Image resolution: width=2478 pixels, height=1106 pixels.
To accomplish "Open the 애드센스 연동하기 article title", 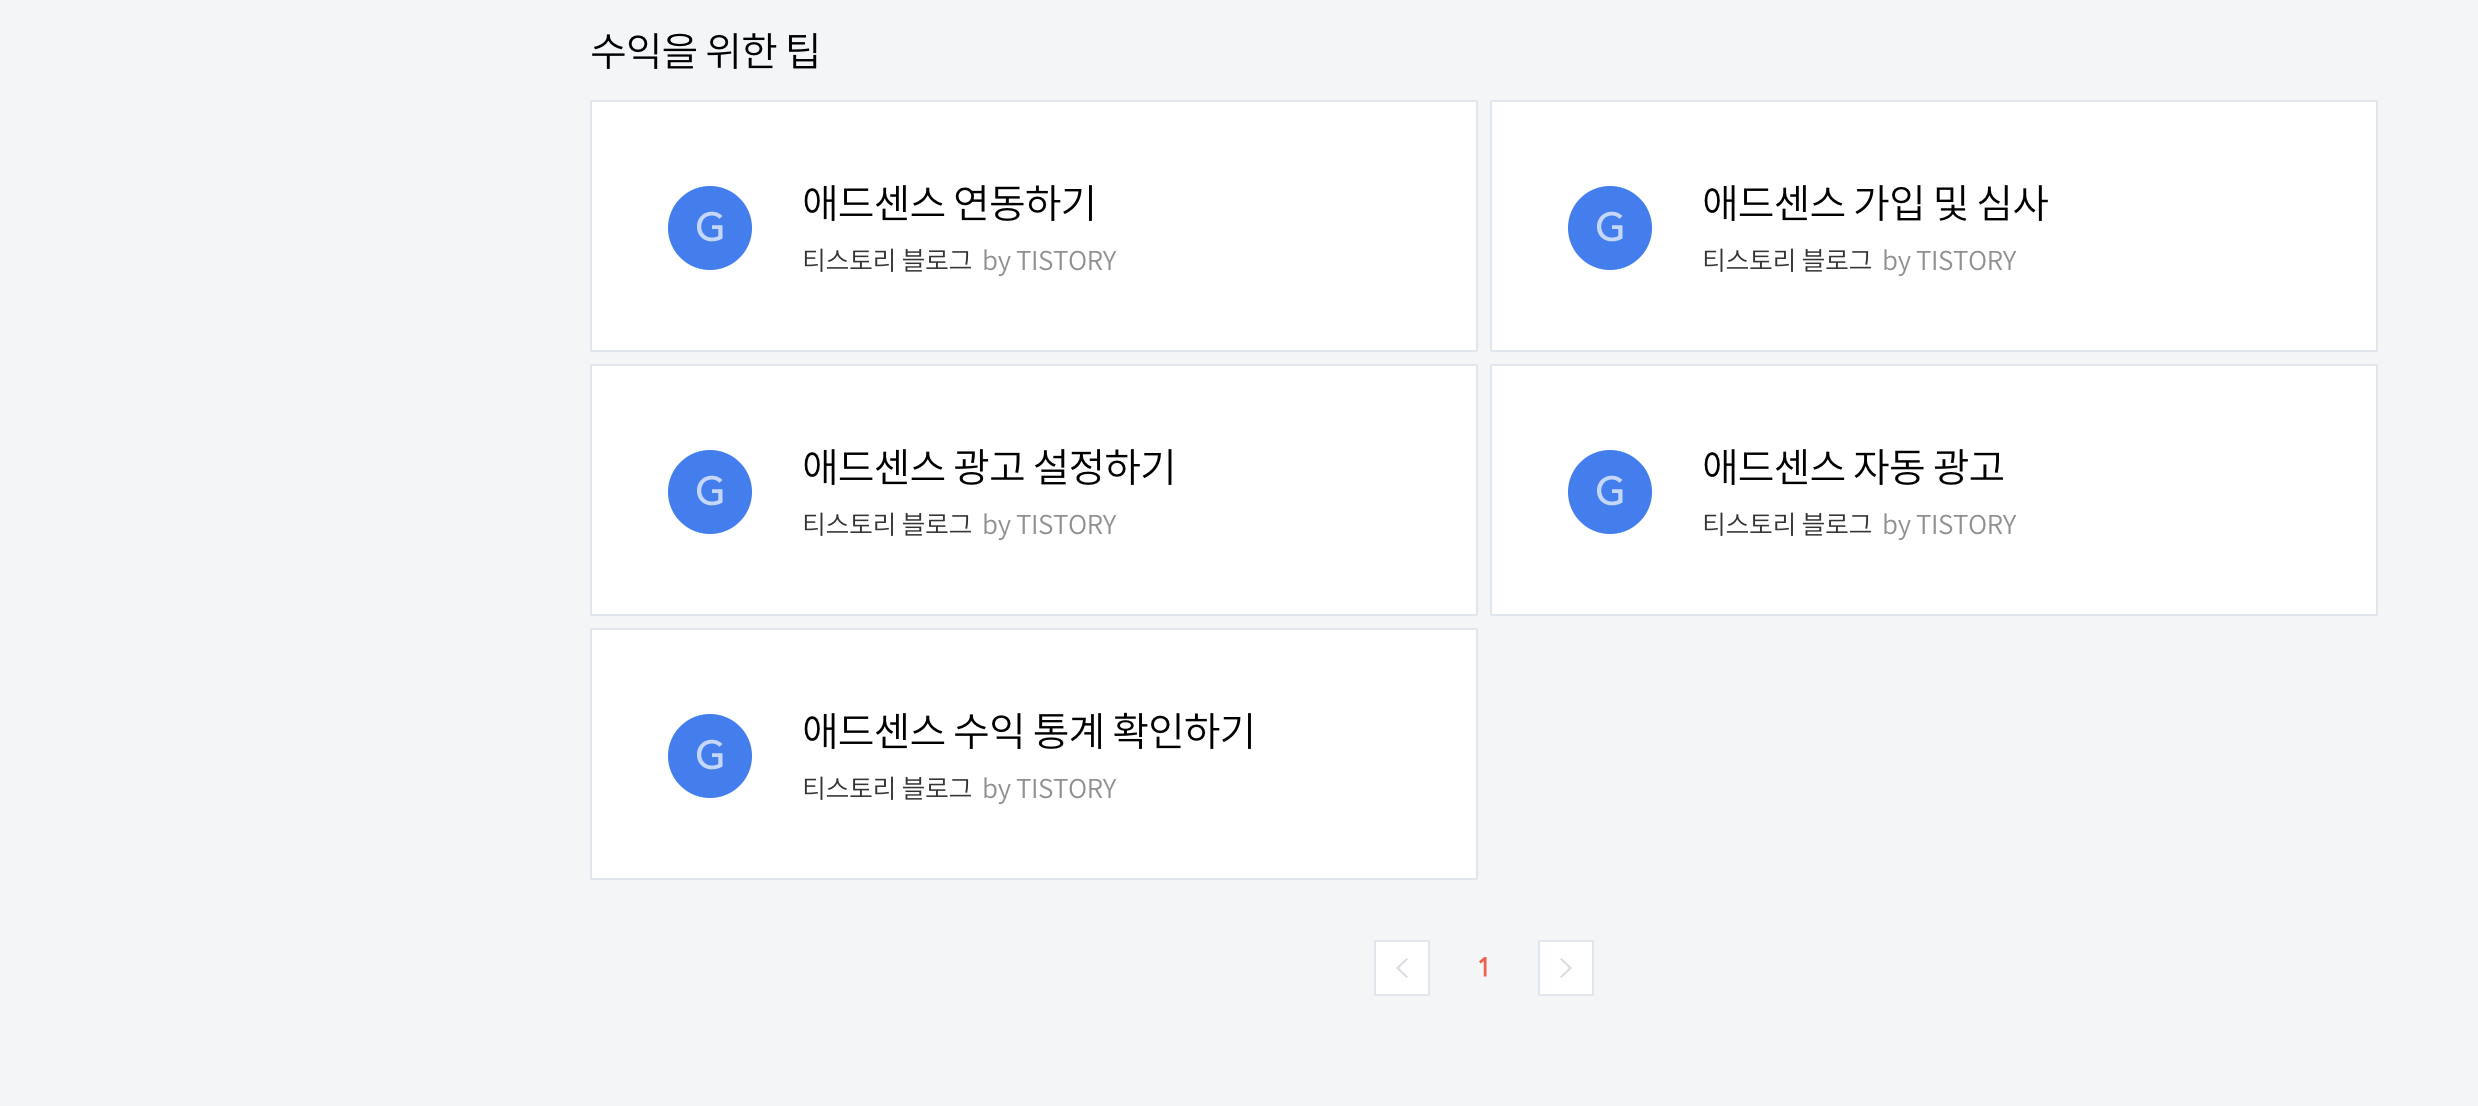I will tap(950, 203).
